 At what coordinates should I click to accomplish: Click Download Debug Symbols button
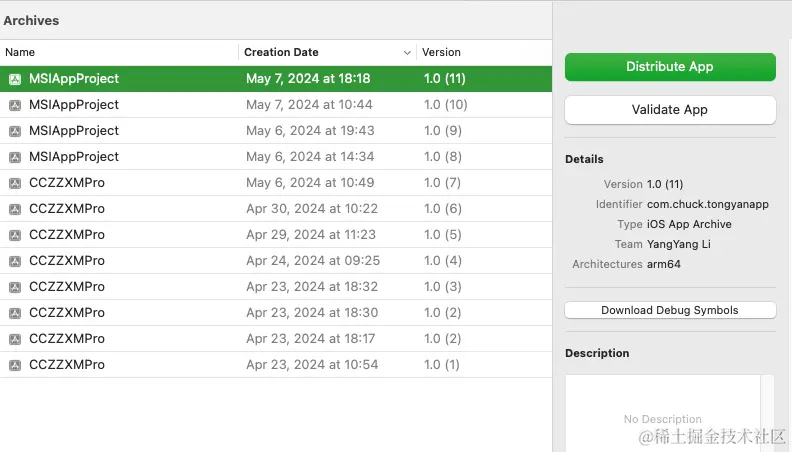click(x=670, y=310)
